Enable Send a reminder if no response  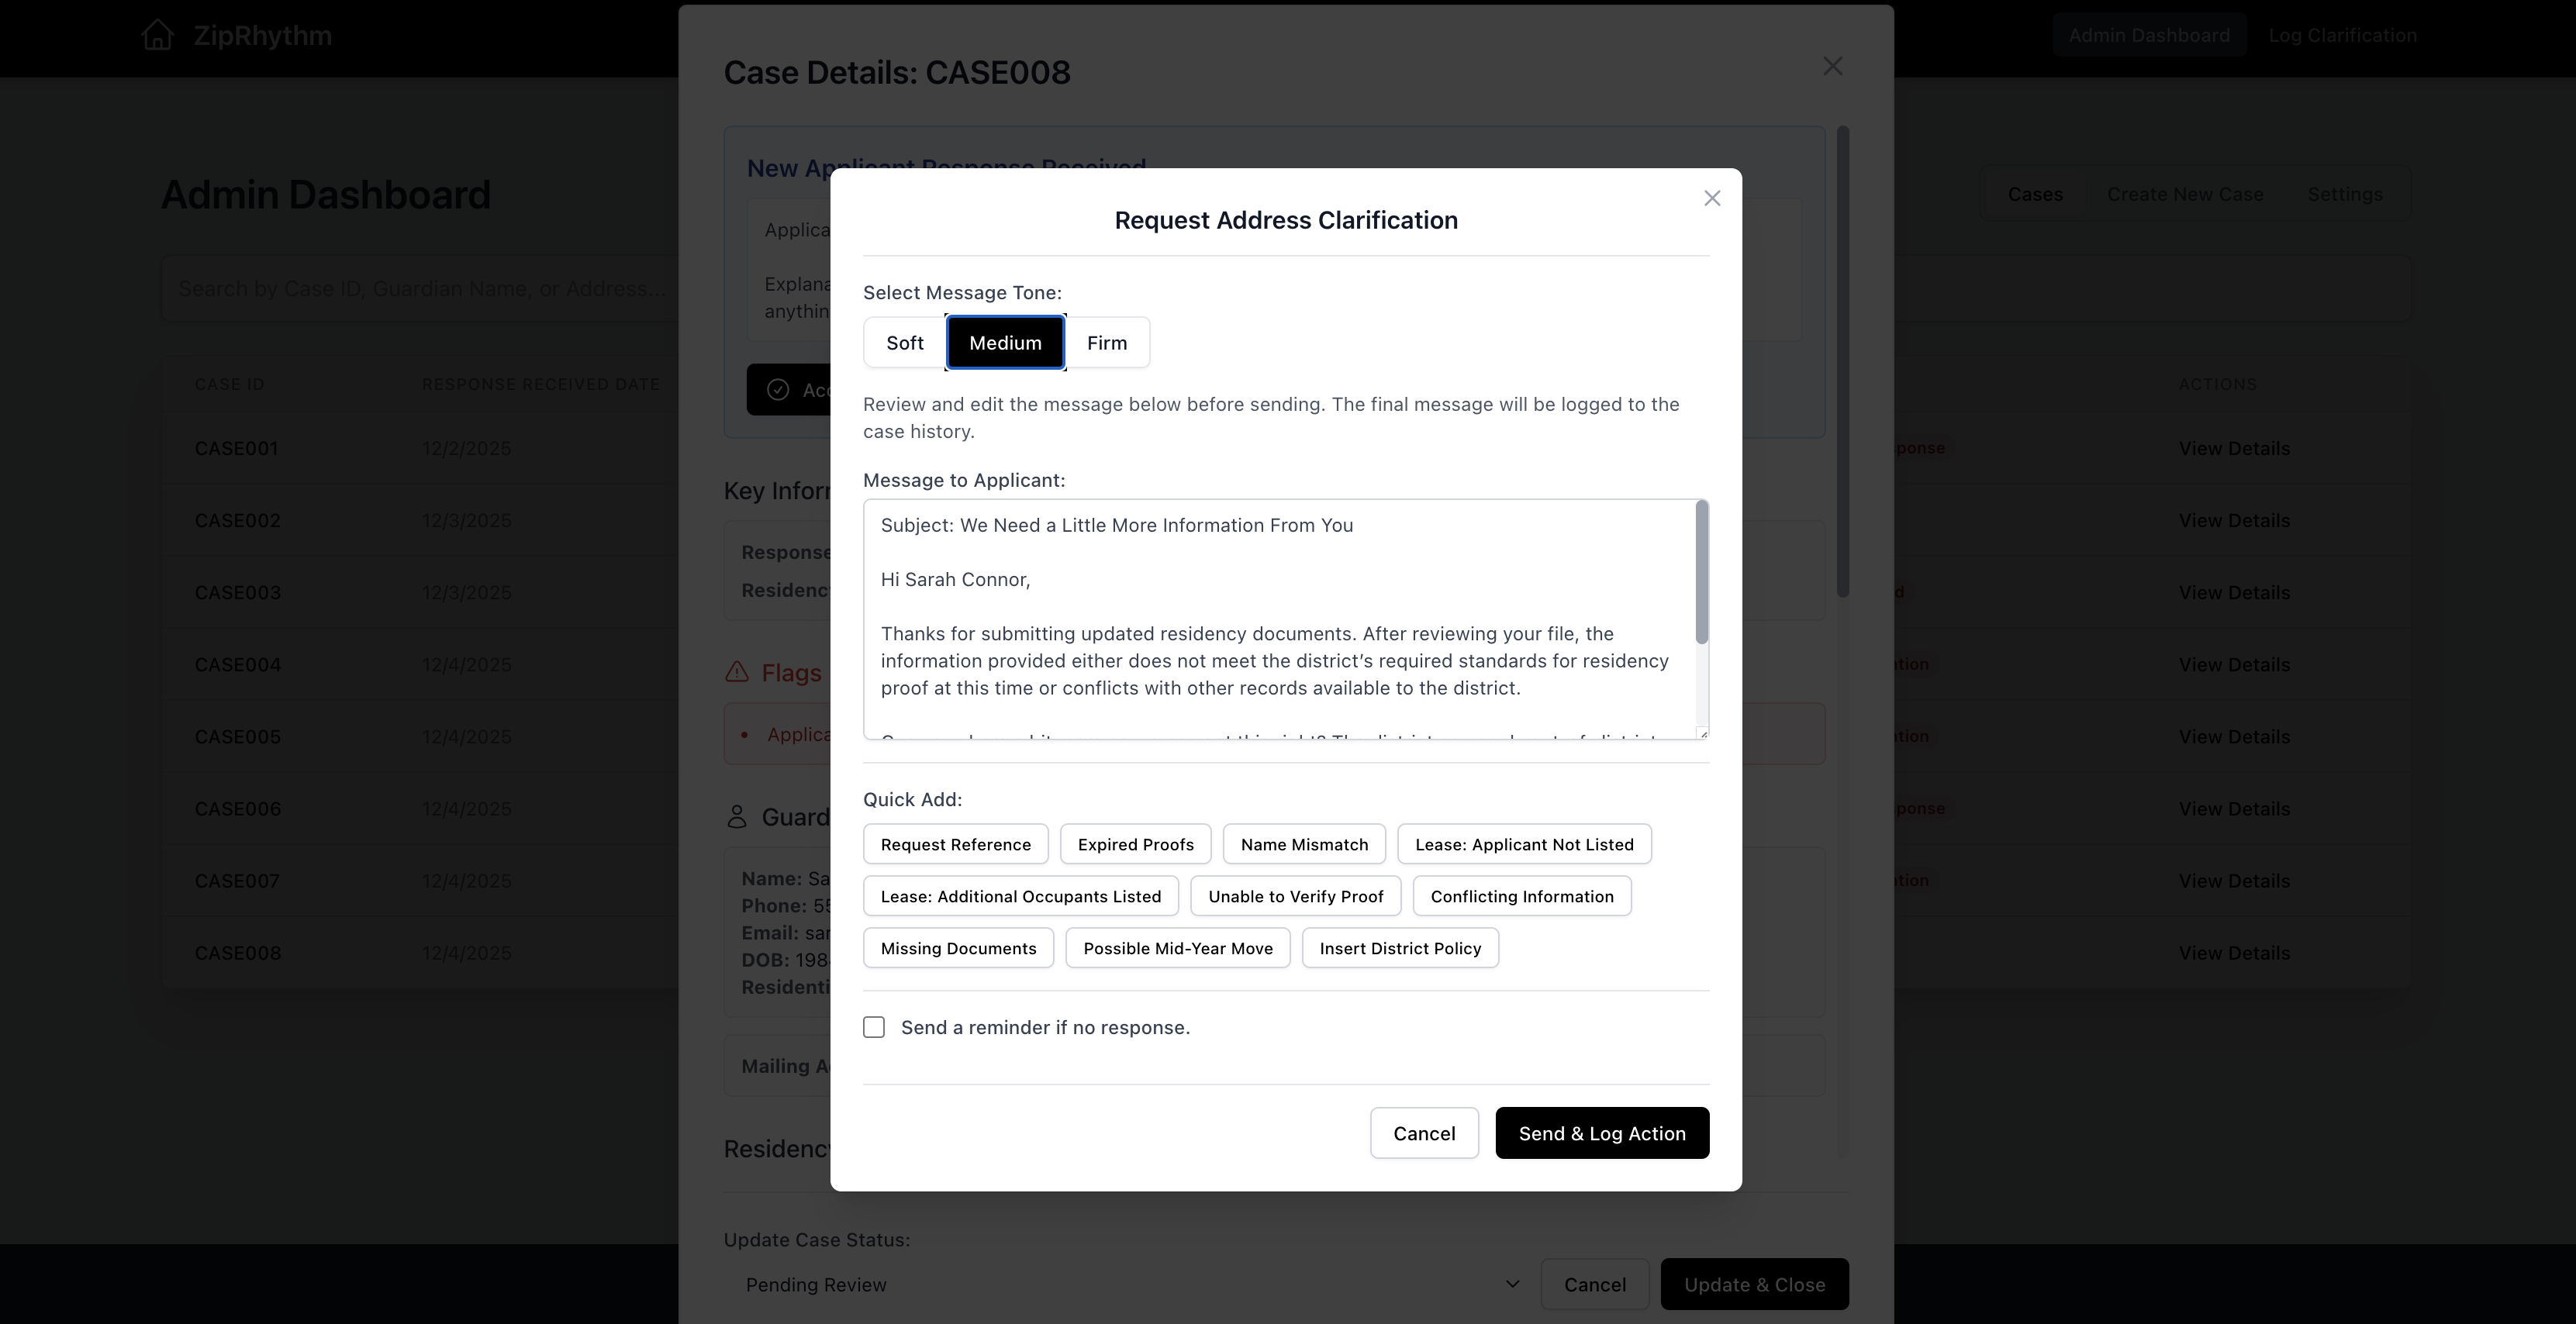[874, 1027]
